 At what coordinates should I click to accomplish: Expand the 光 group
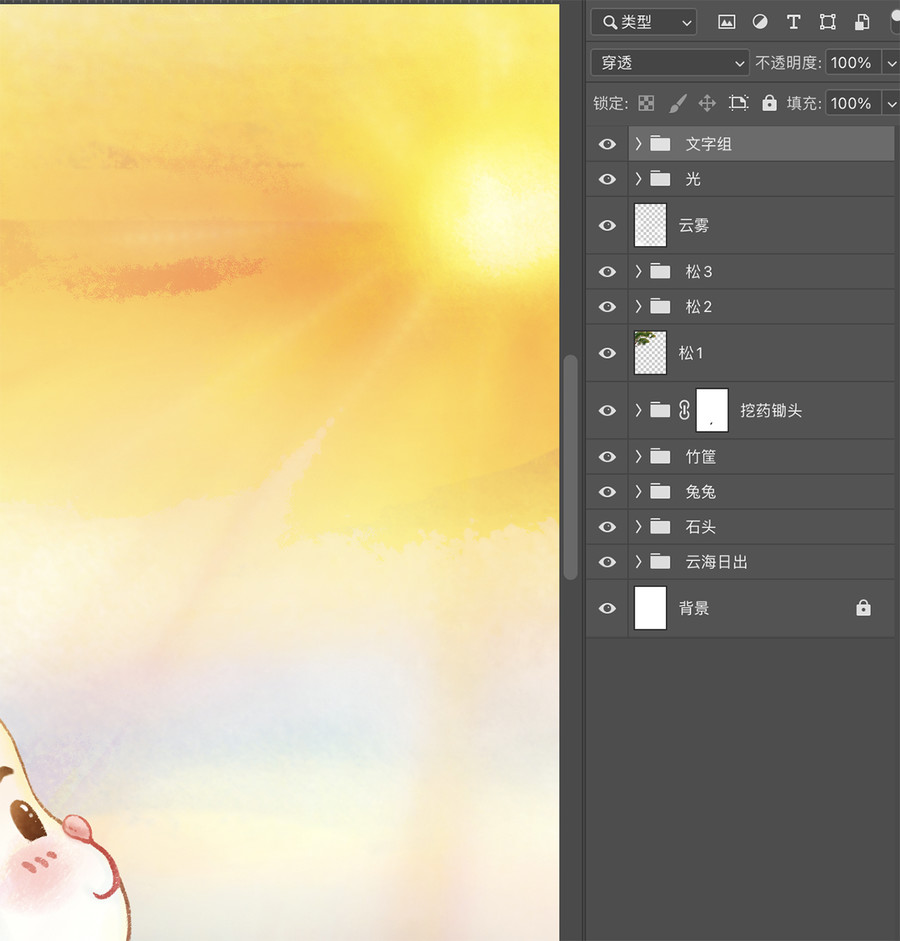[638, 179]
